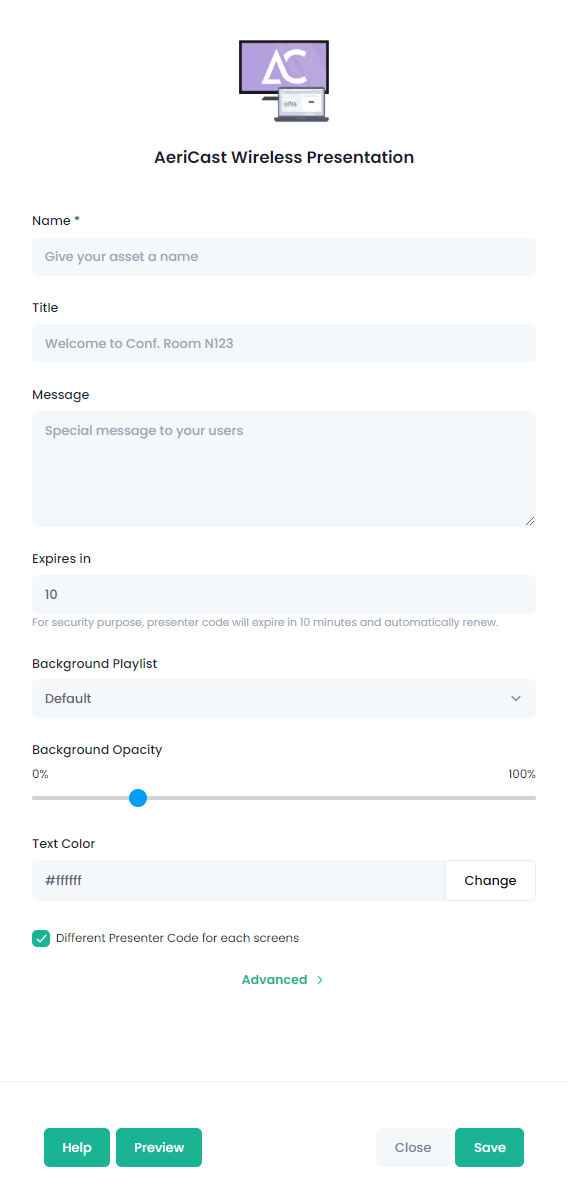
Task: Click inside the Message text area
Action: (284, 469)
